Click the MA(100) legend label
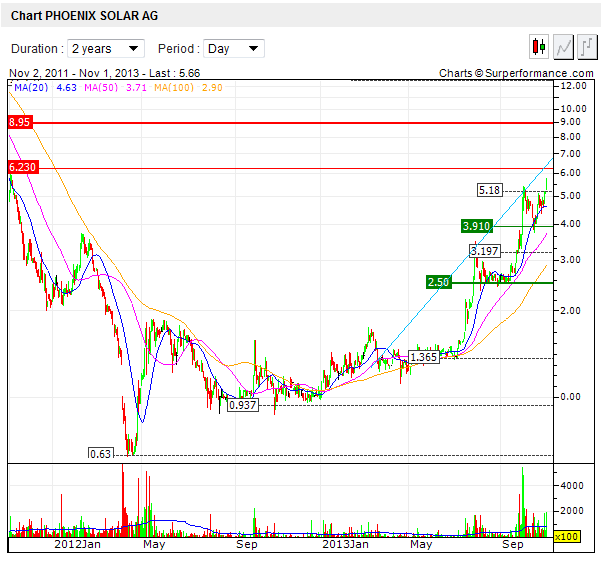 (x=174, y=88)
